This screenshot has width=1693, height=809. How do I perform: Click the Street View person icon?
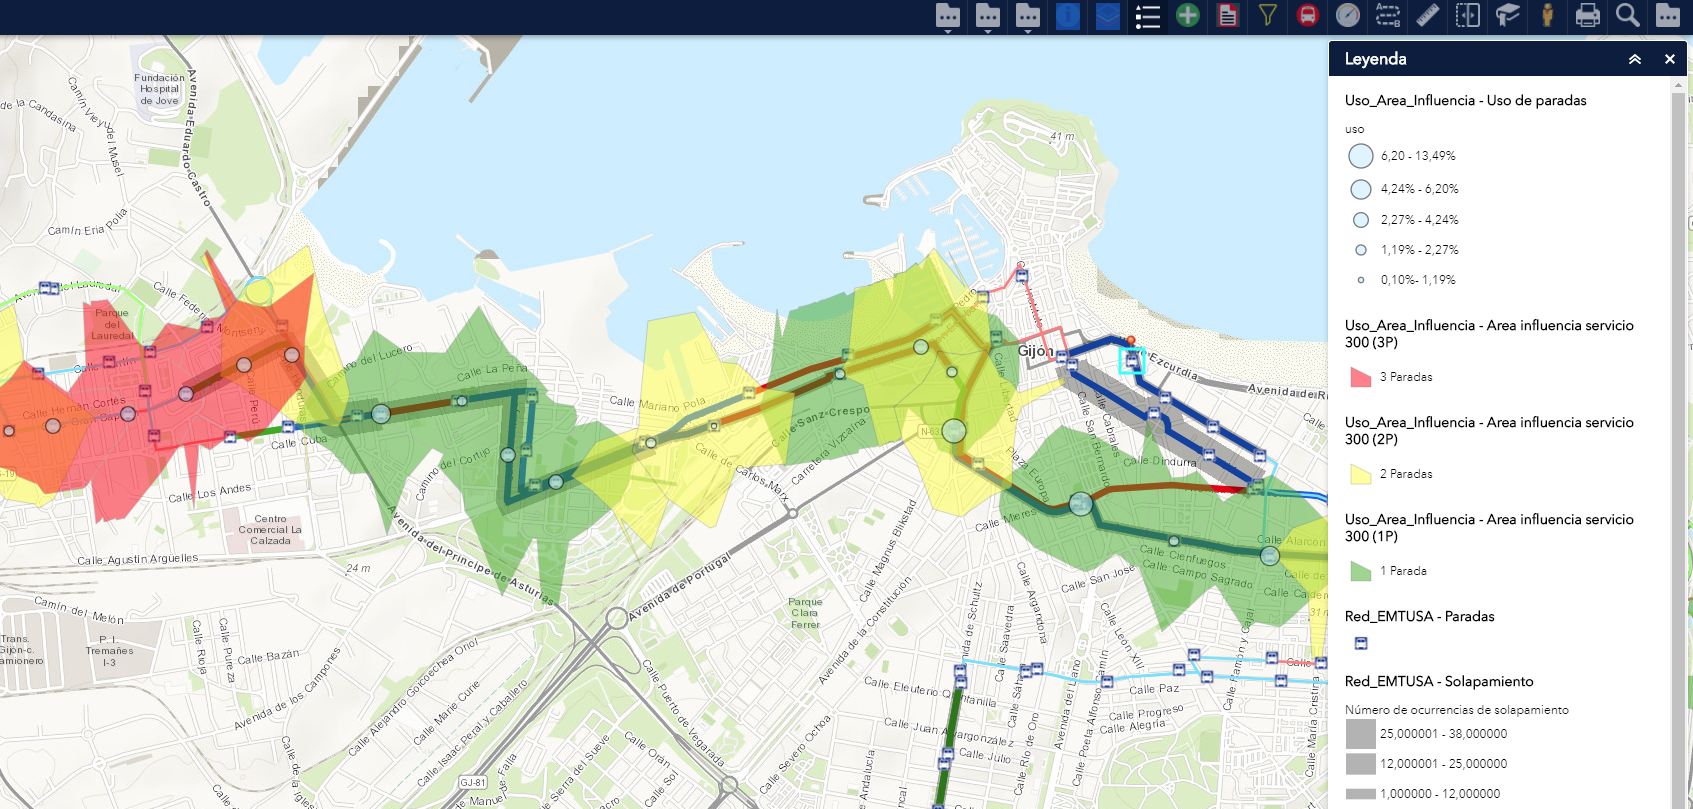tap(1548, 16)
